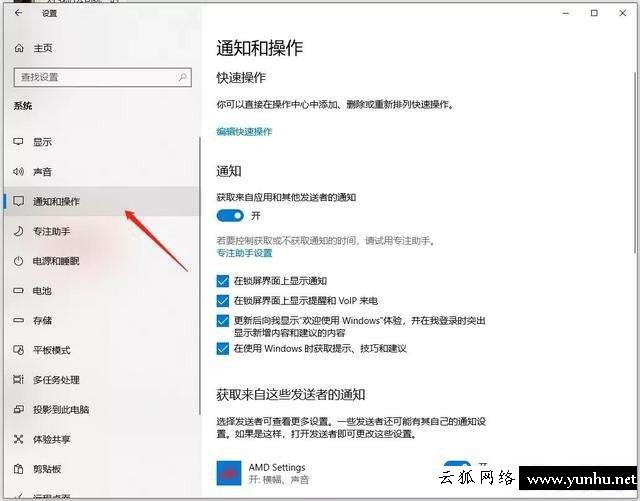640x501 pixels.
Task: Open 电源和睡眠 settings page
Action: tap(102, 261)
